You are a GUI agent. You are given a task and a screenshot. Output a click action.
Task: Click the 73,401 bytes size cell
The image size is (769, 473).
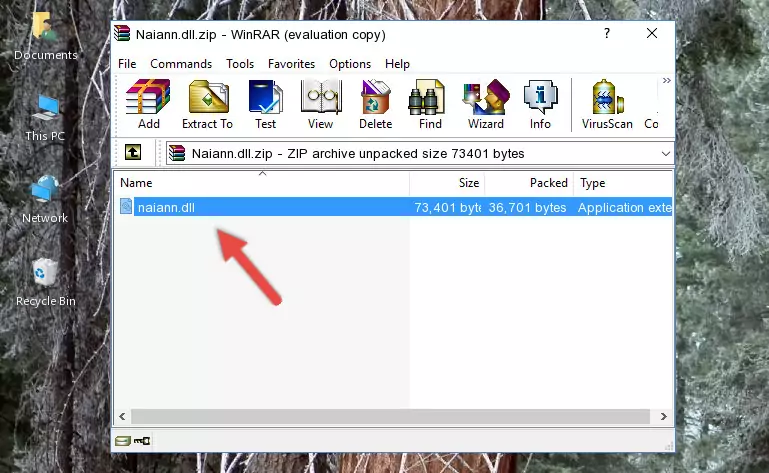[x=447, y=208]
